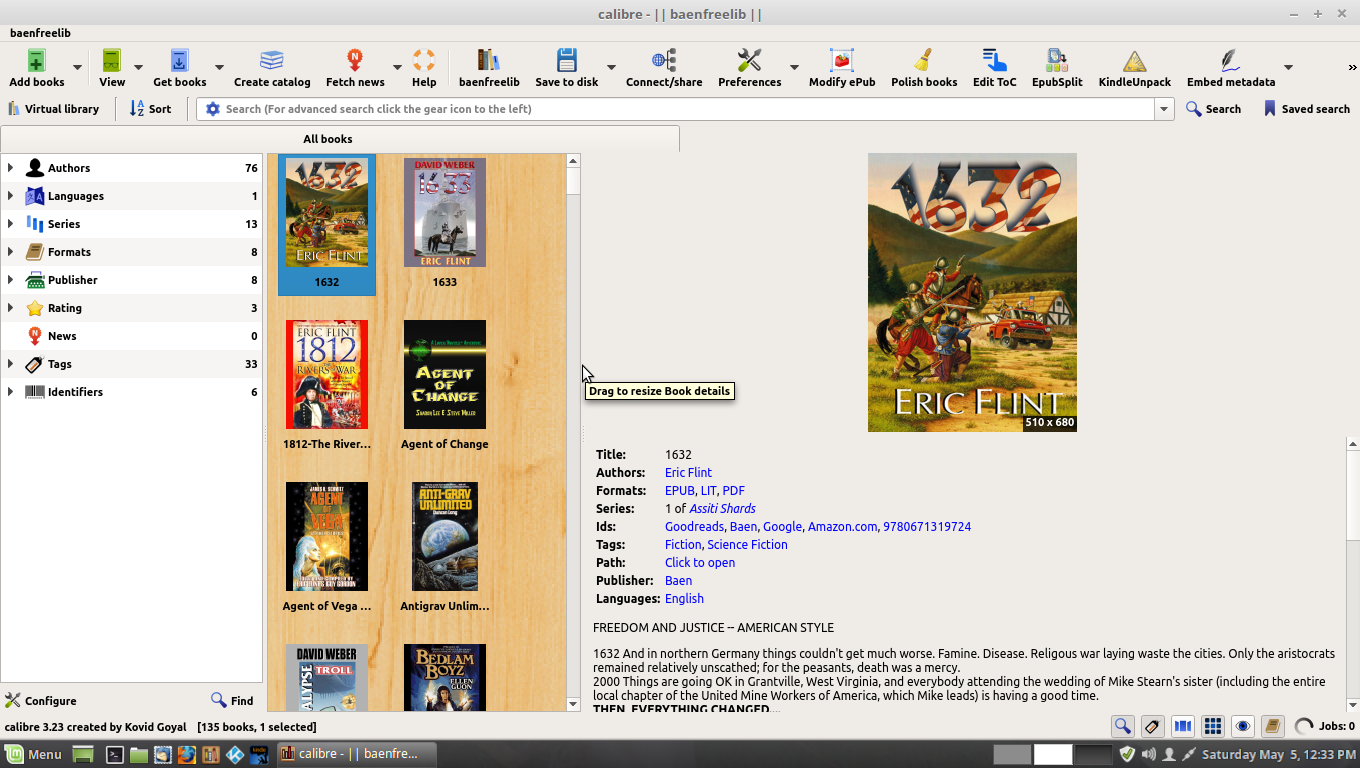Image resolution: width=1360 pixels, height=768 pixels.
Task: Show hidden toolbar items with the chevron
Action: tap(1352, 68)
